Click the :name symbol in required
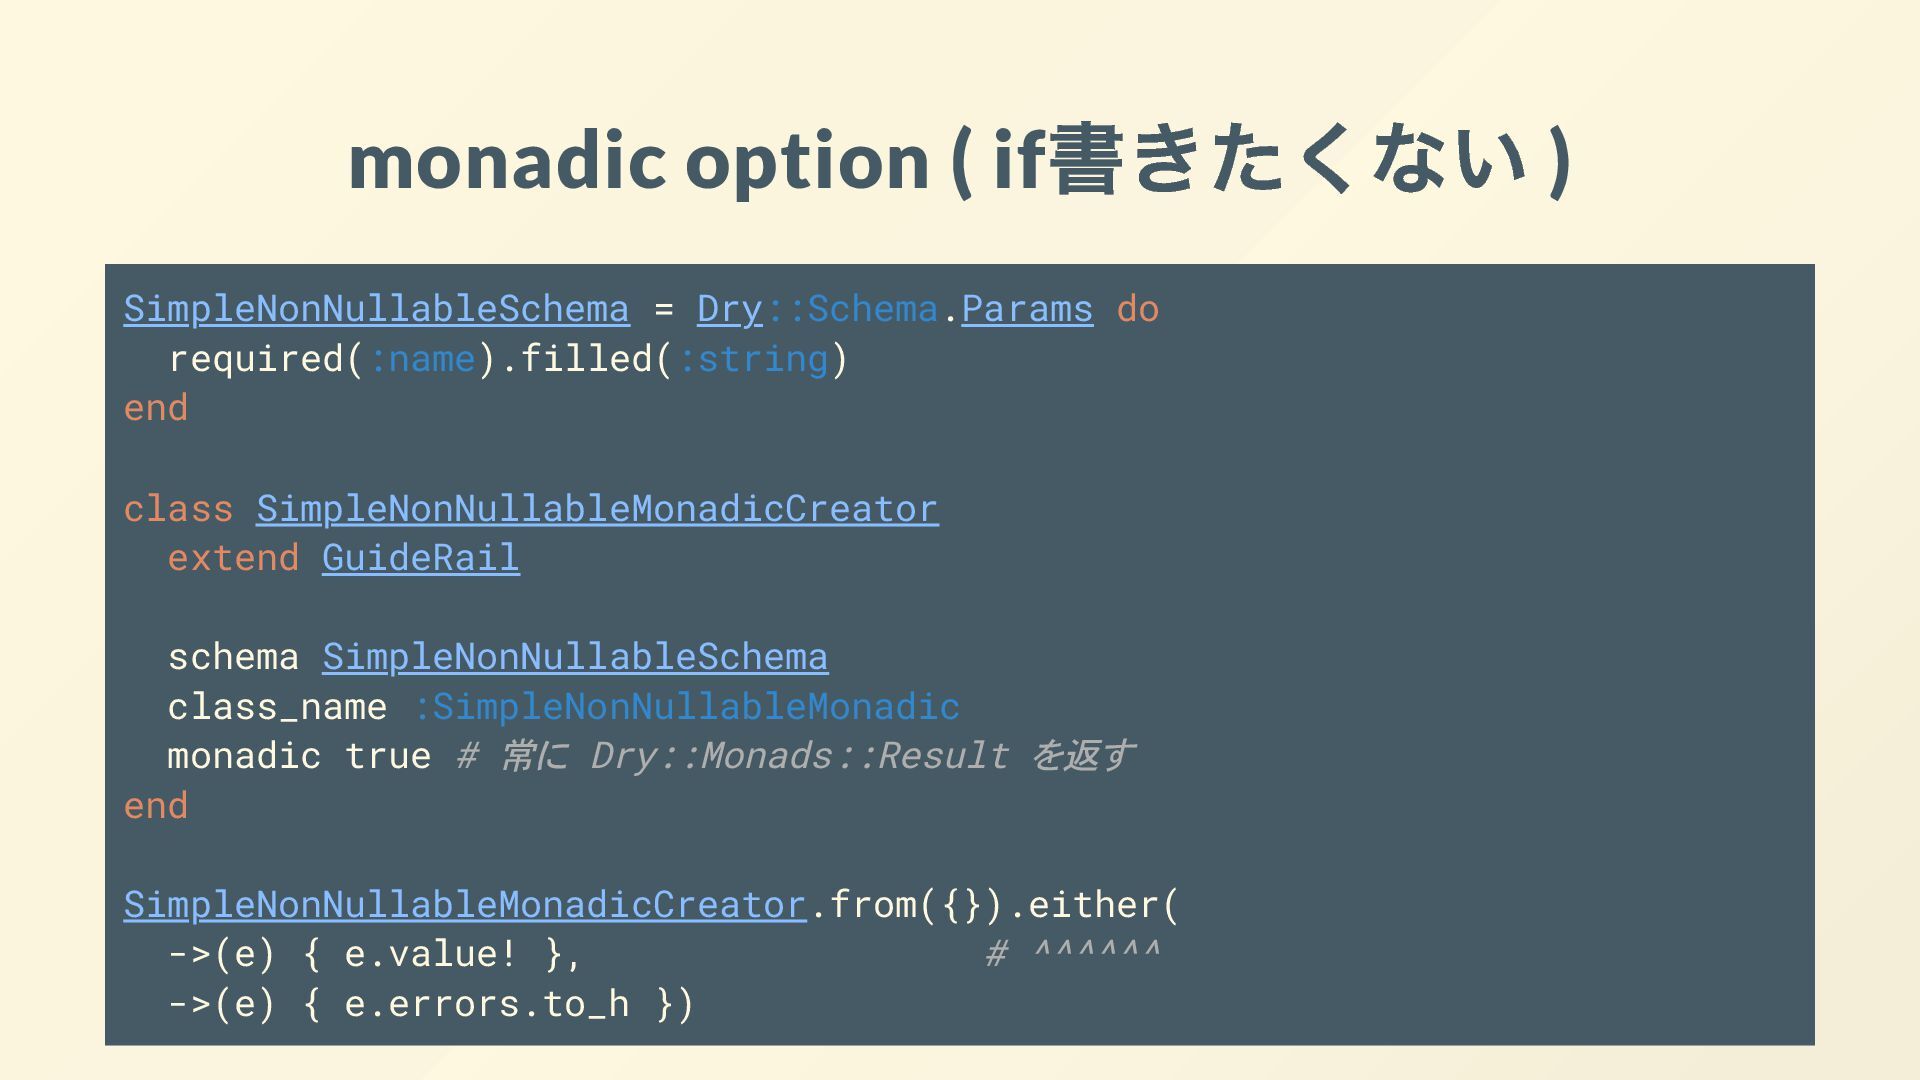Screen dimensions: 1920x1080 click(421, 359)
